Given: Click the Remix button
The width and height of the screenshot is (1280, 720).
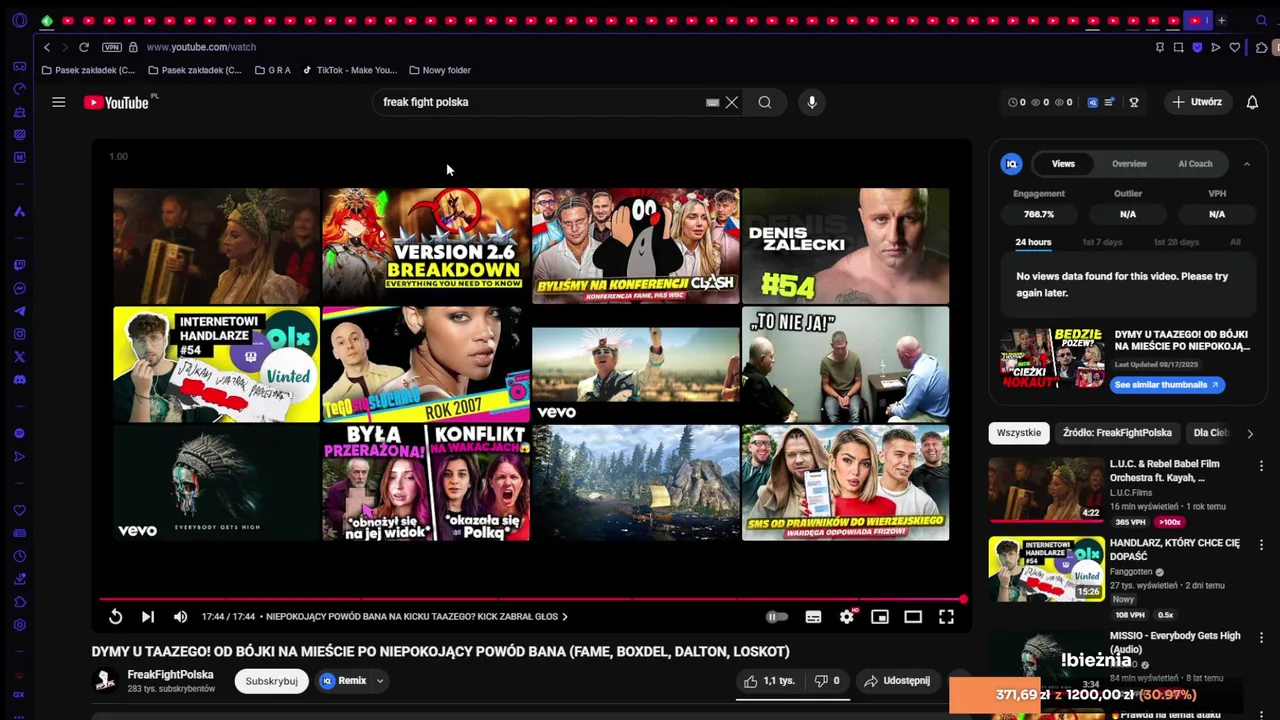Looking at the screenshot, I should [x=344, y=681].
